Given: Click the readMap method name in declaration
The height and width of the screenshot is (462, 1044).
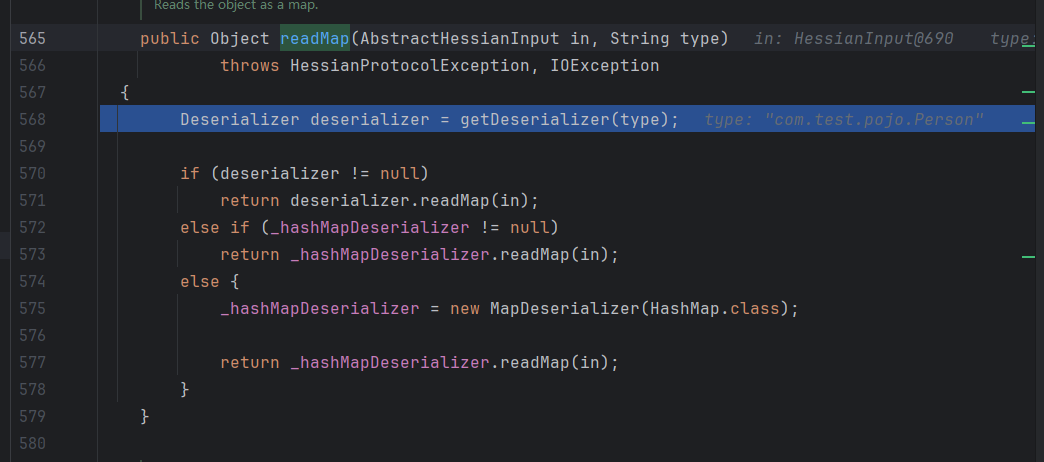Looking at the screenshot, I should click(x=314, y=39).
